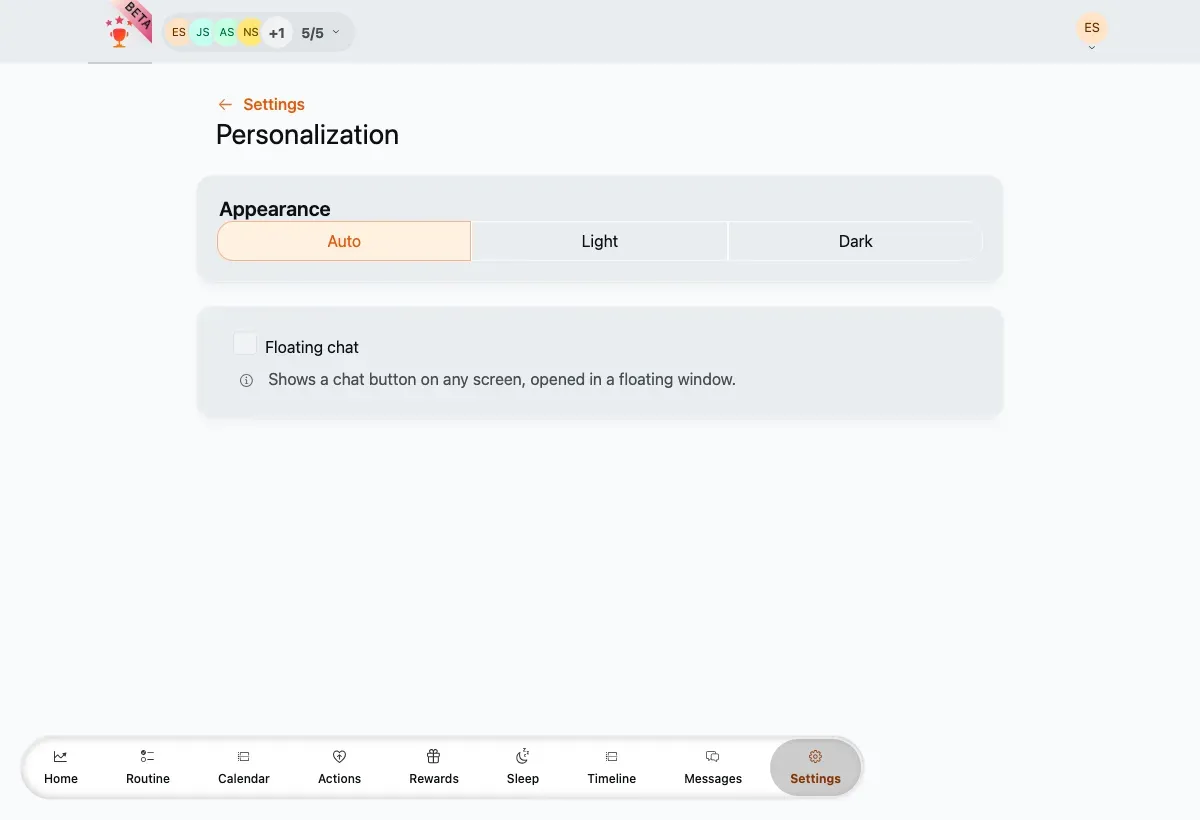Open the ES profile menu at top right
The height and width of the screenshot is (820, 1200).
1092,29
